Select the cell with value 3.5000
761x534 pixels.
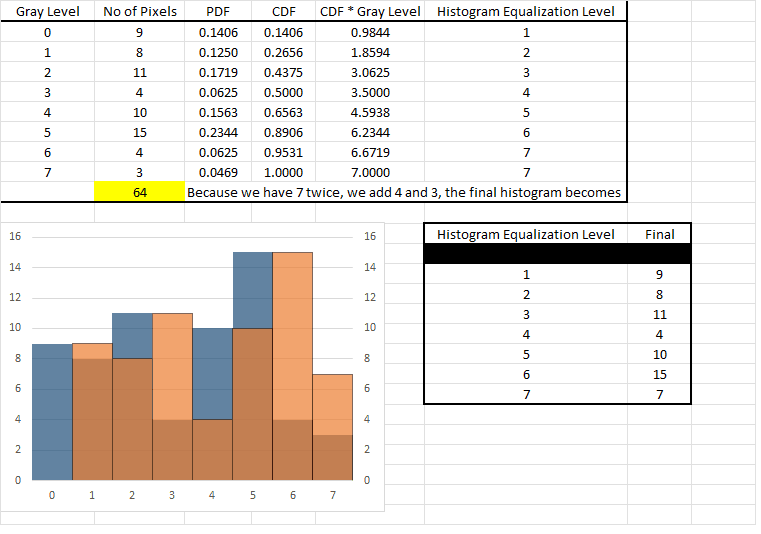370,92
